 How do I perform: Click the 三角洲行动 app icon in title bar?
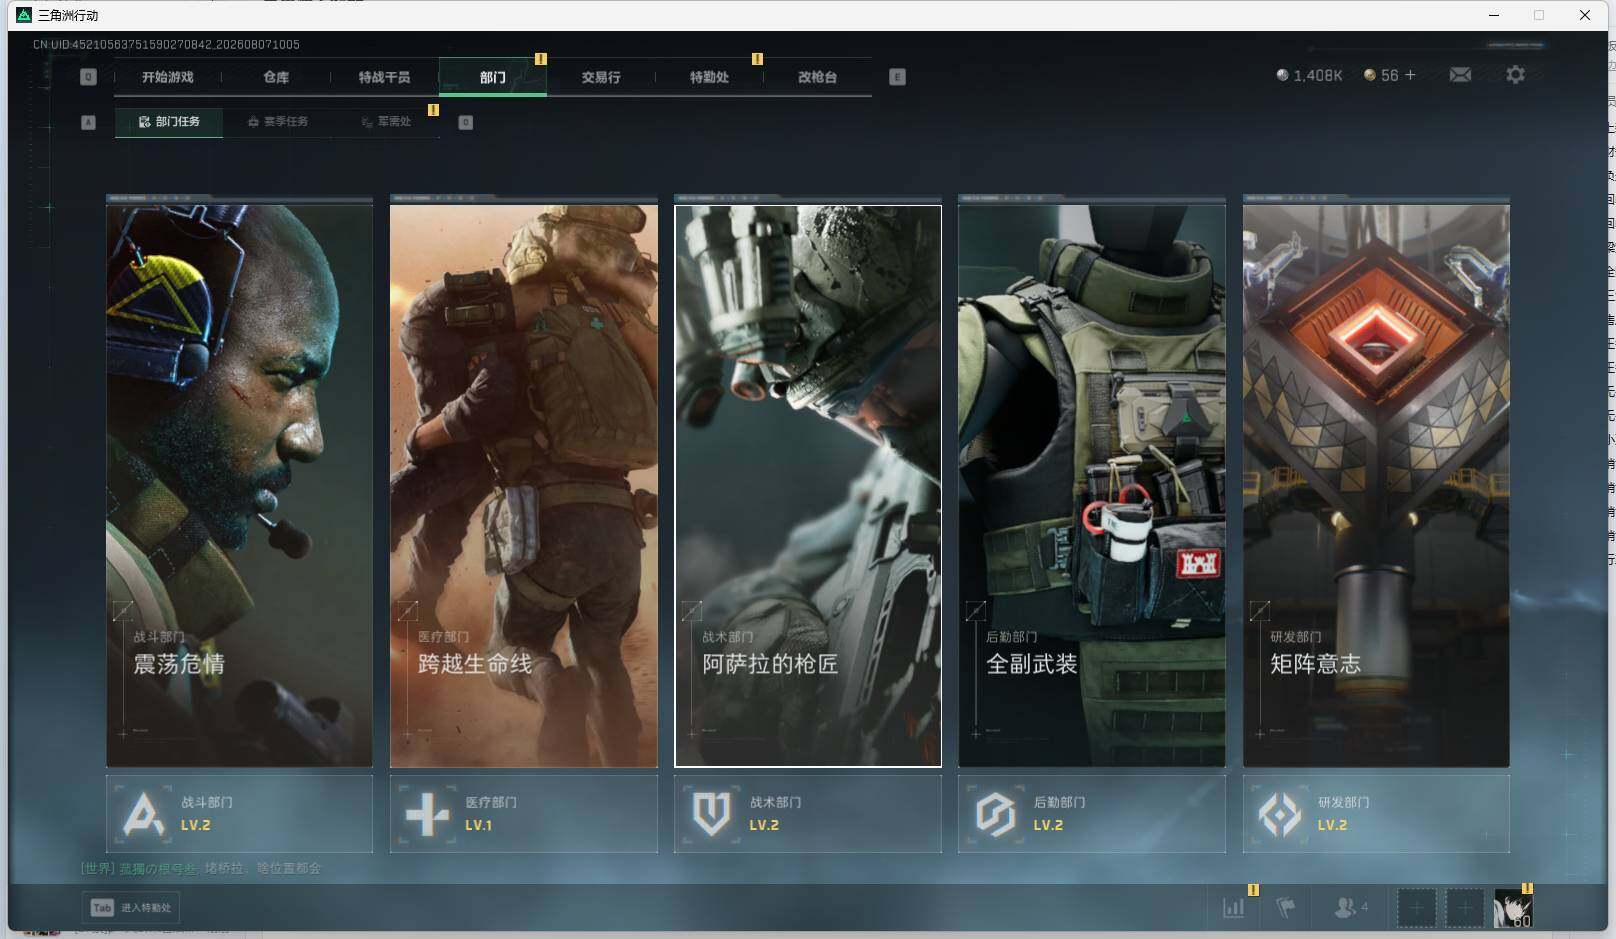[x=24, y=15]
